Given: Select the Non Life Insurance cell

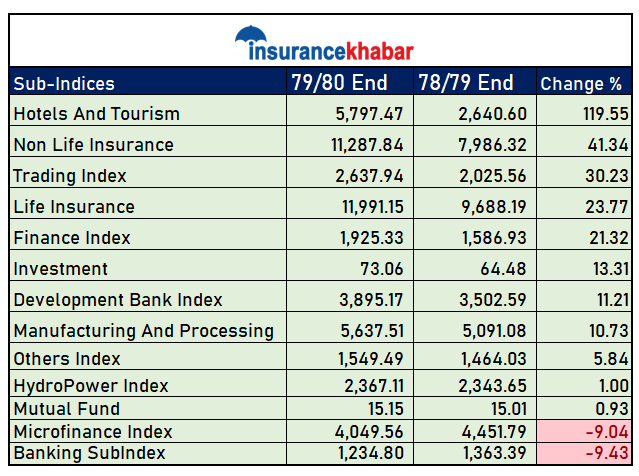Looking at the screenshot, I should pyautogui.click(x=93, y=145).
